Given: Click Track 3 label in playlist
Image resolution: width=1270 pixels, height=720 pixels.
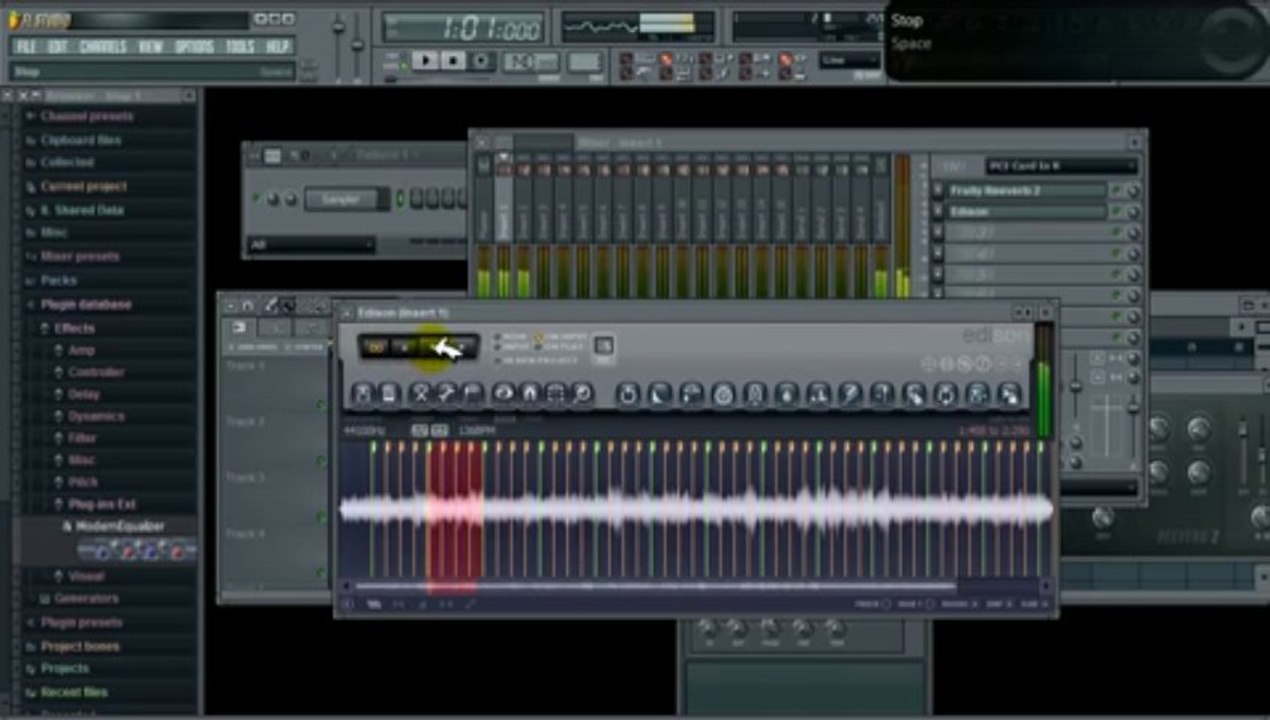Looking at the screenshot, I should click(x=245, y=478).
